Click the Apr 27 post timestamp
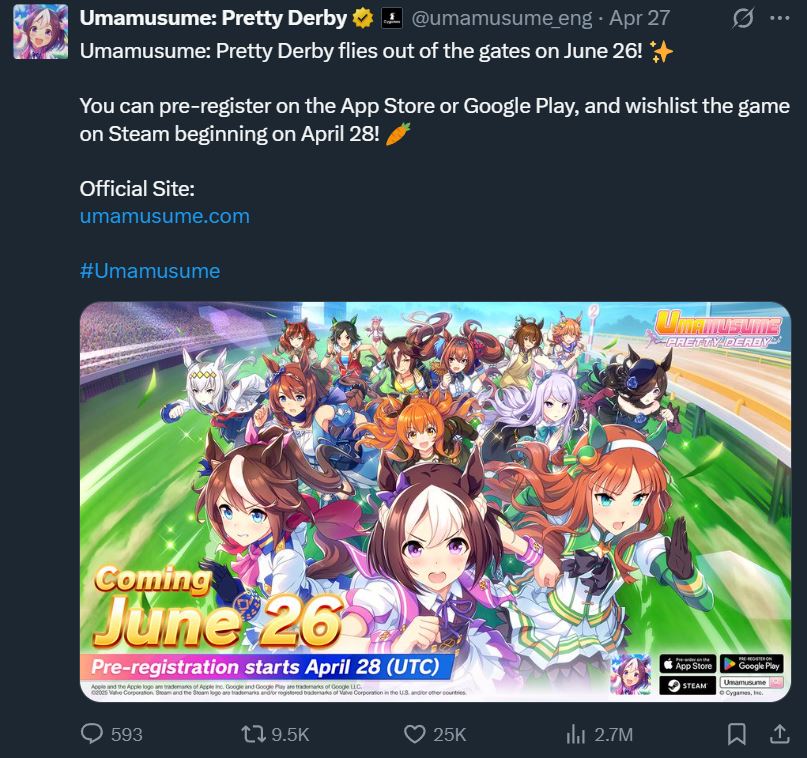 (639, 19)
